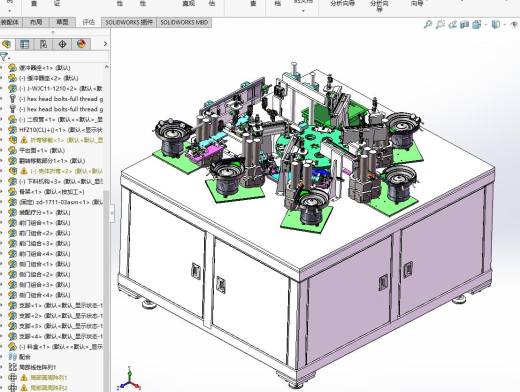Click the tree filter funnel icon
Image resolution: width=520 pixels, height=392 pixels.
click(4, 57)
